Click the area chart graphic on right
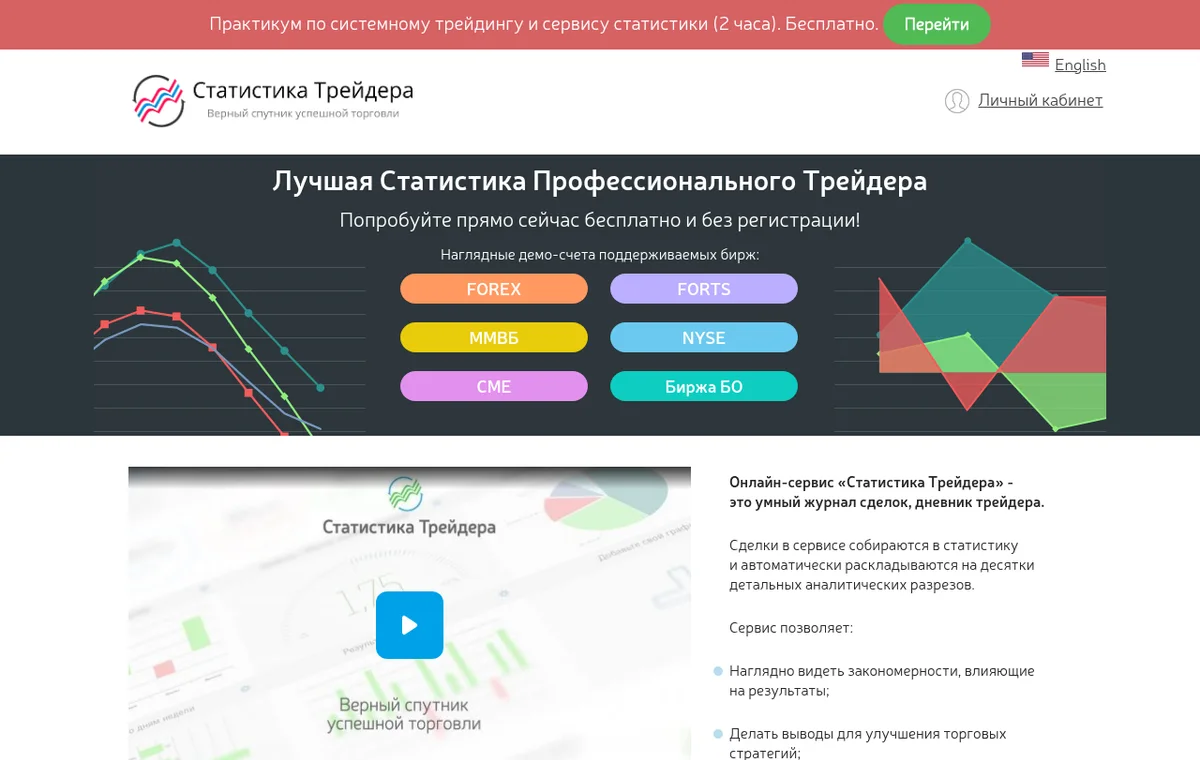Image resolution: width=1200 pixels, height=760 pixels. tap(970, 335)
